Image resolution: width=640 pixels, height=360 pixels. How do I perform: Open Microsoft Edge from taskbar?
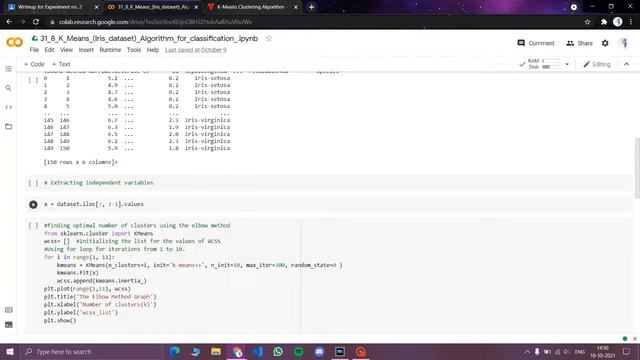[x=175, y=351]
